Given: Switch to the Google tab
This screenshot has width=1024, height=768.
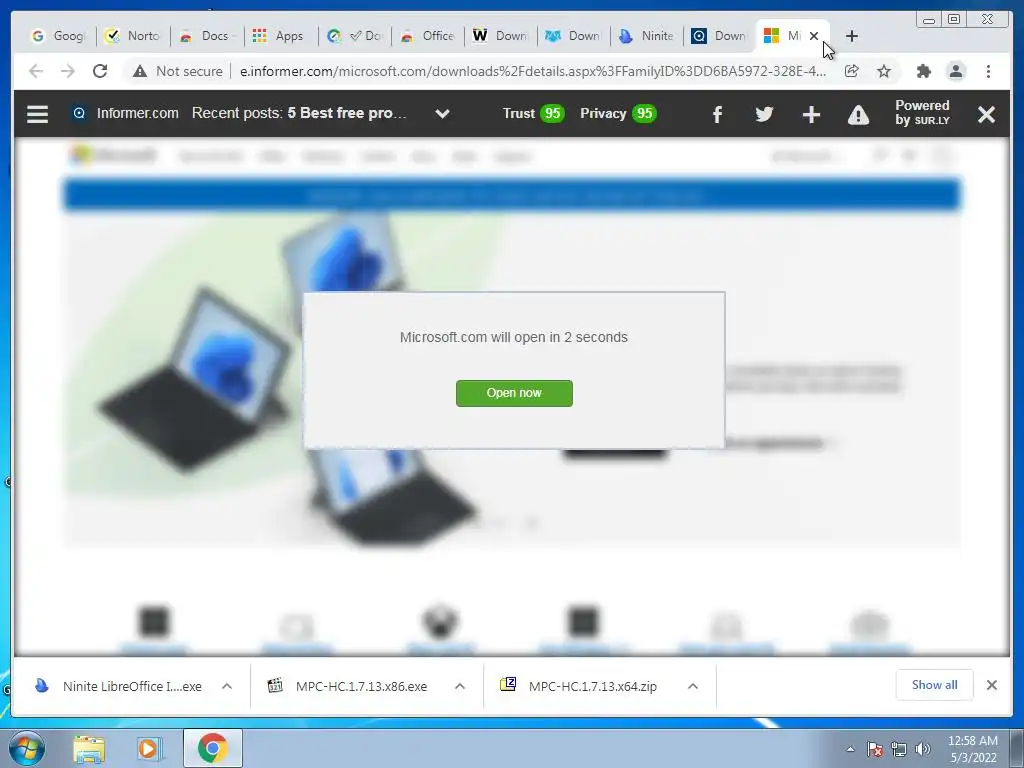Looking at the screenshot, I should point(59,36).
